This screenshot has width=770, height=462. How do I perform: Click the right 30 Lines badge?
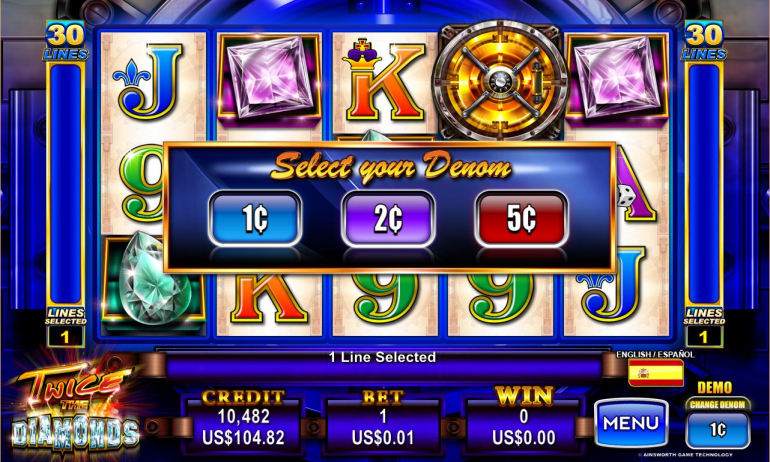coord(704,41)
